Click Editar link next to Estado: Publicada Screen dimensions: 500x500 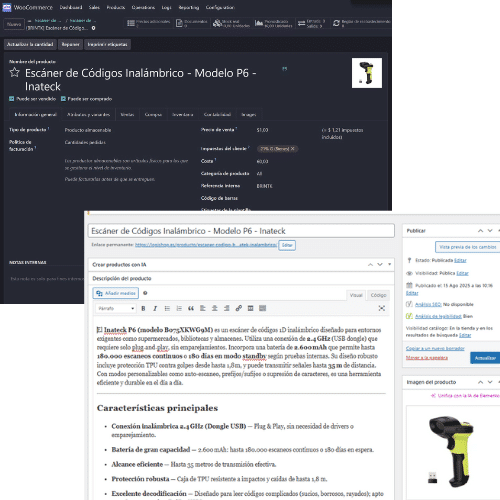(x=460, y=260)
